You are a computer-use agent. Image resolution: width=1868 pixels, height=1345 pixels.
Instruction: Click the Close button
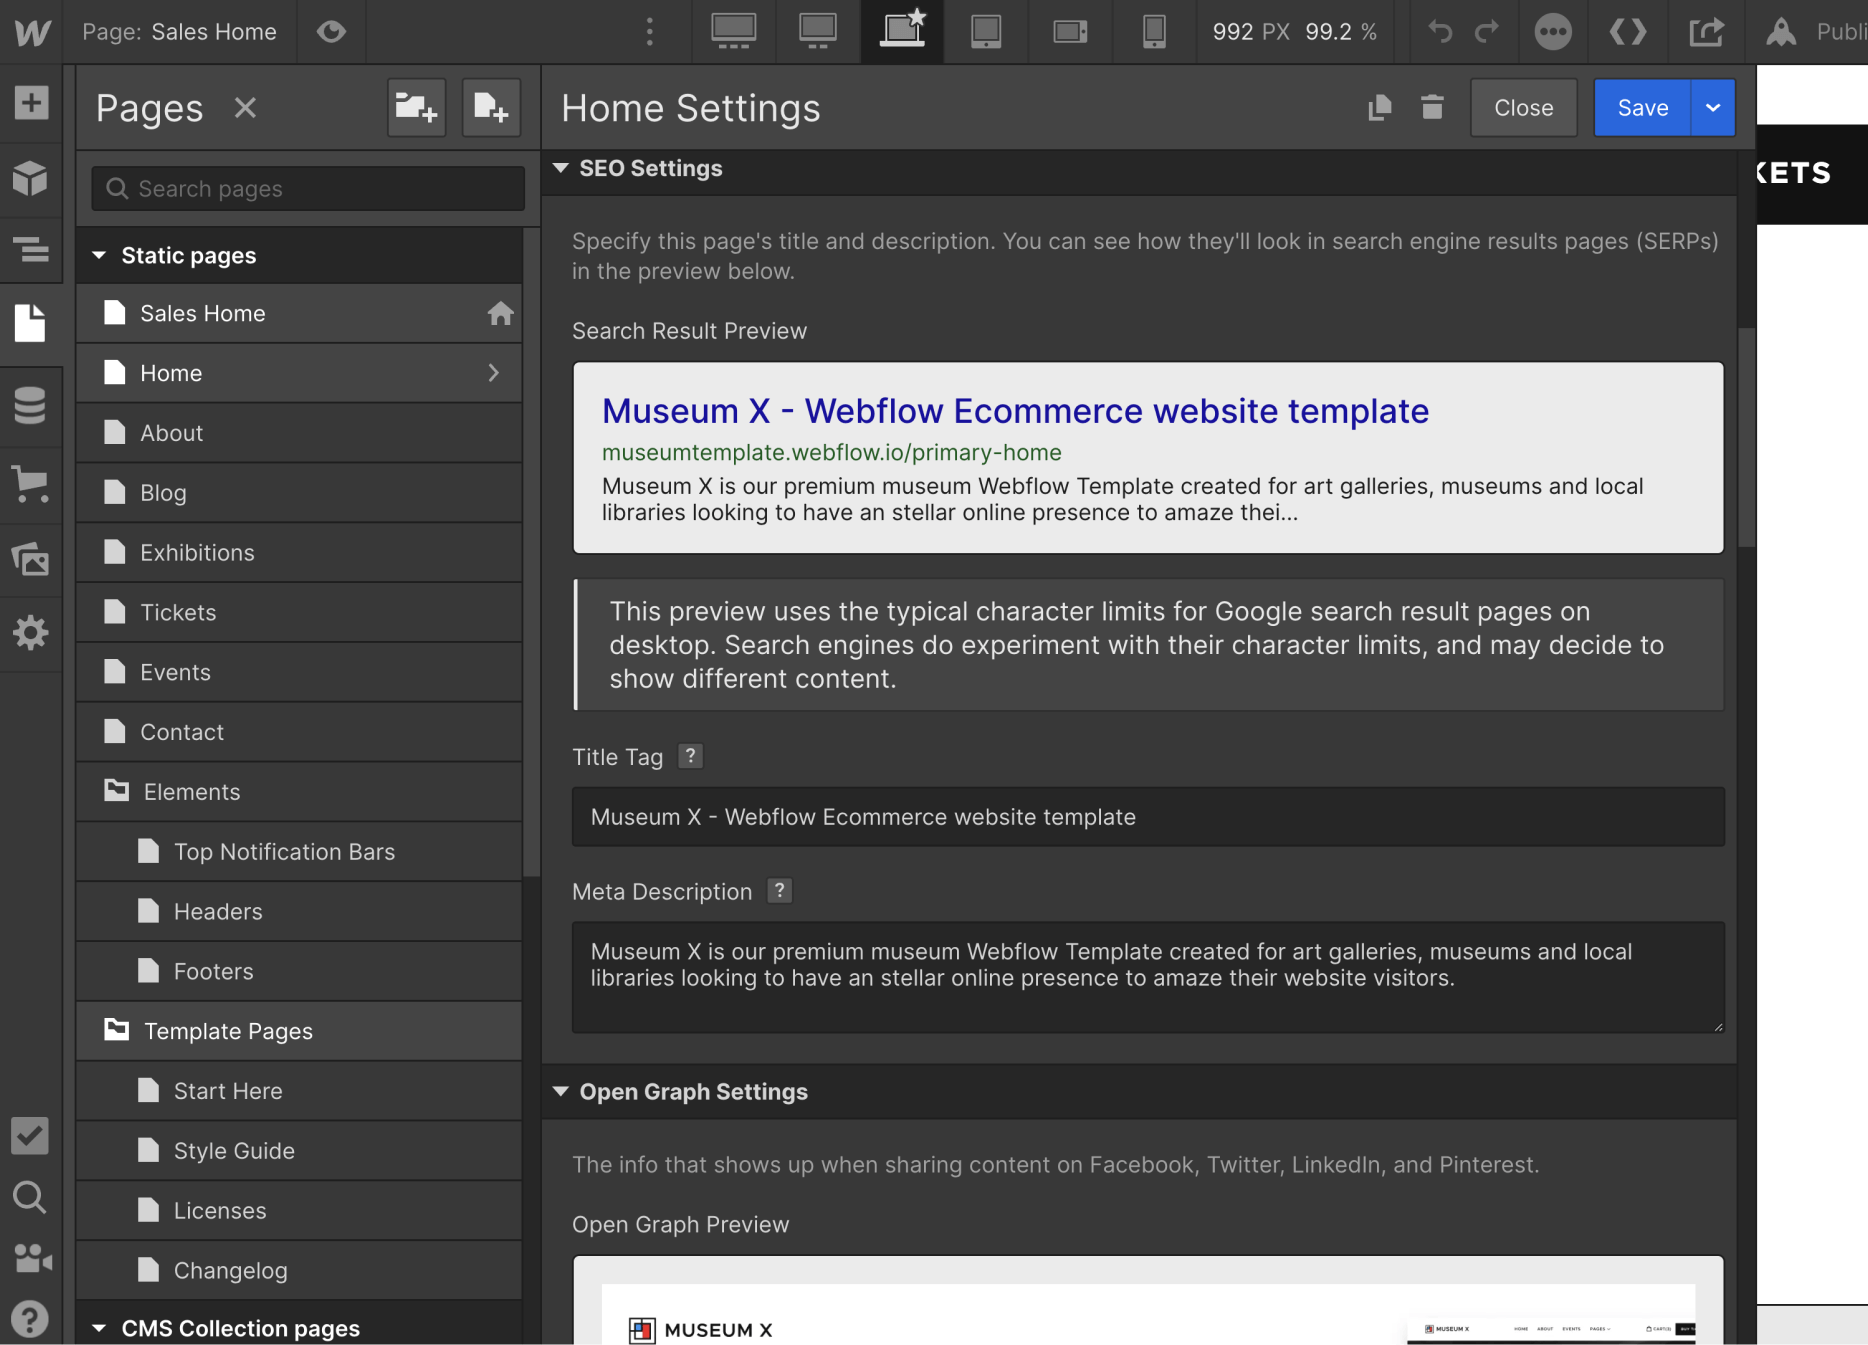click(x=1523, y=108)
